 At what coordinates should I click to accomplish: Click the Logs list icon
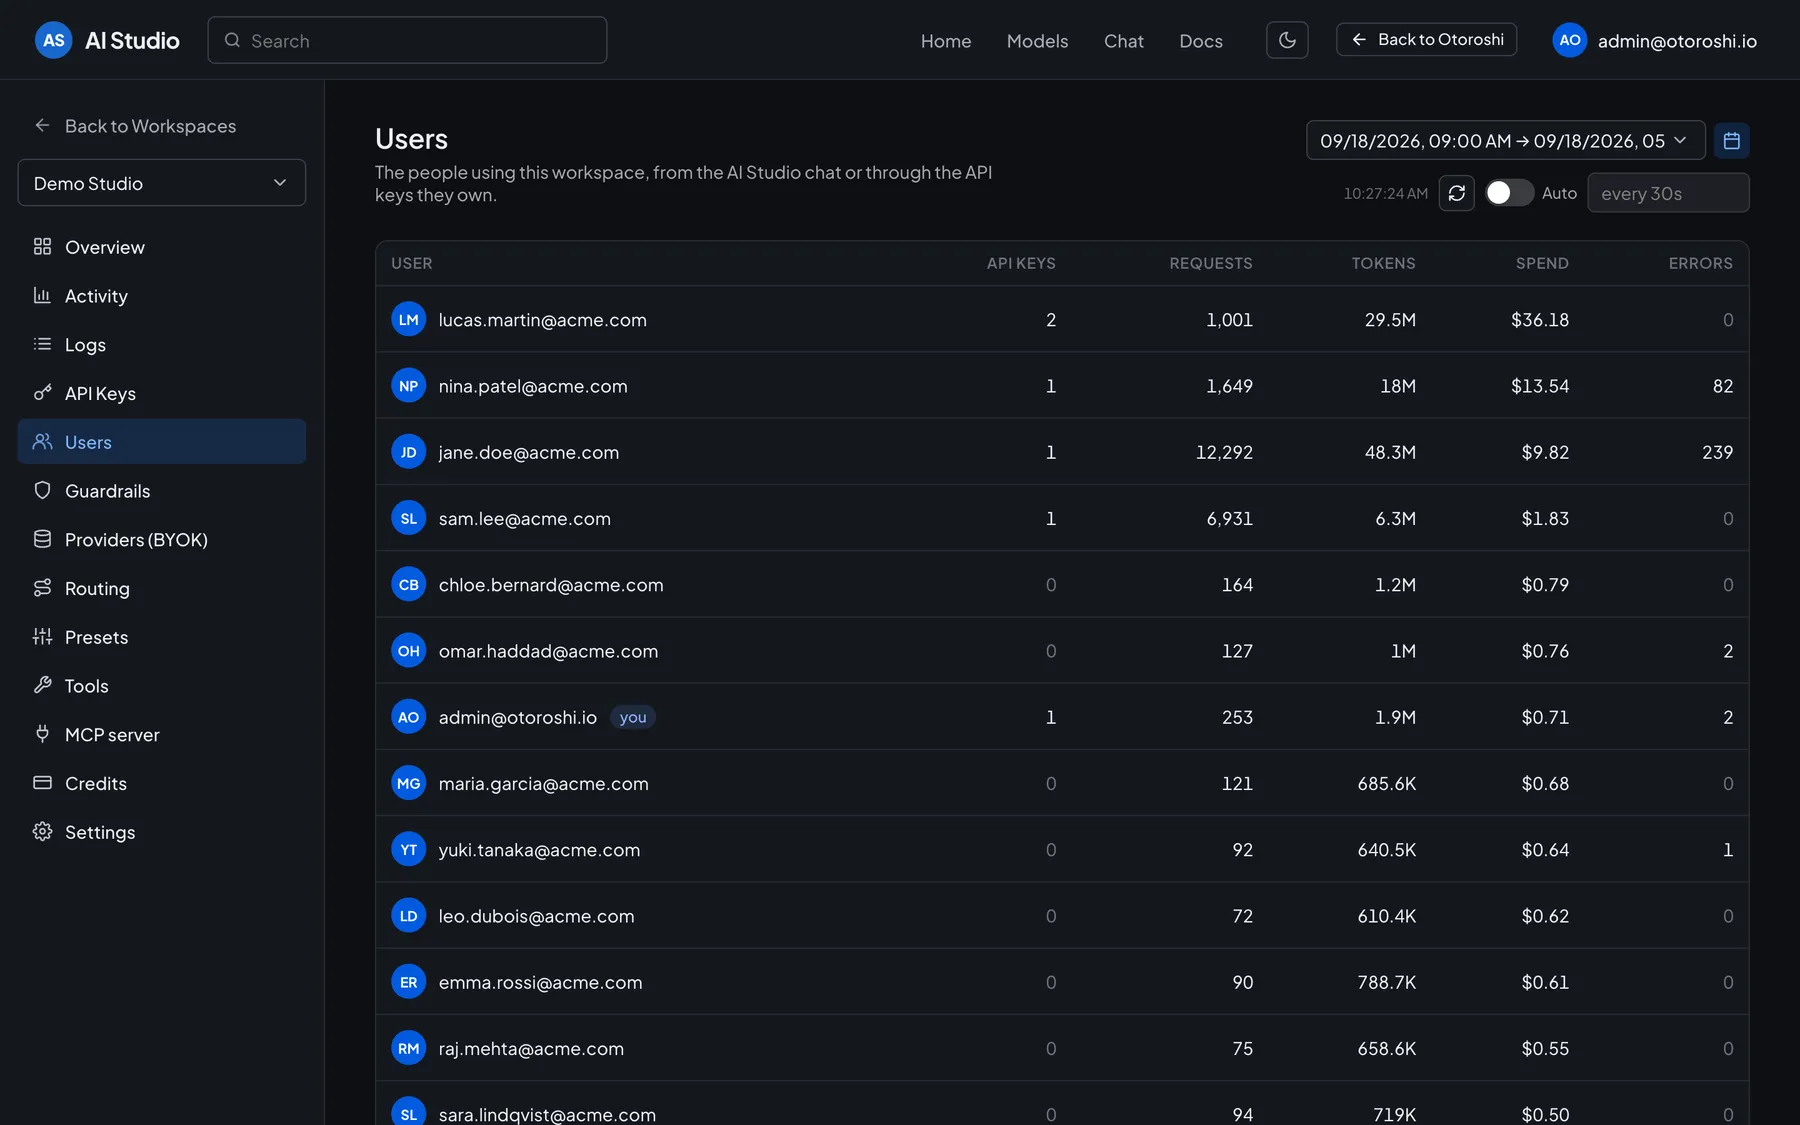(x=42, y=345)
